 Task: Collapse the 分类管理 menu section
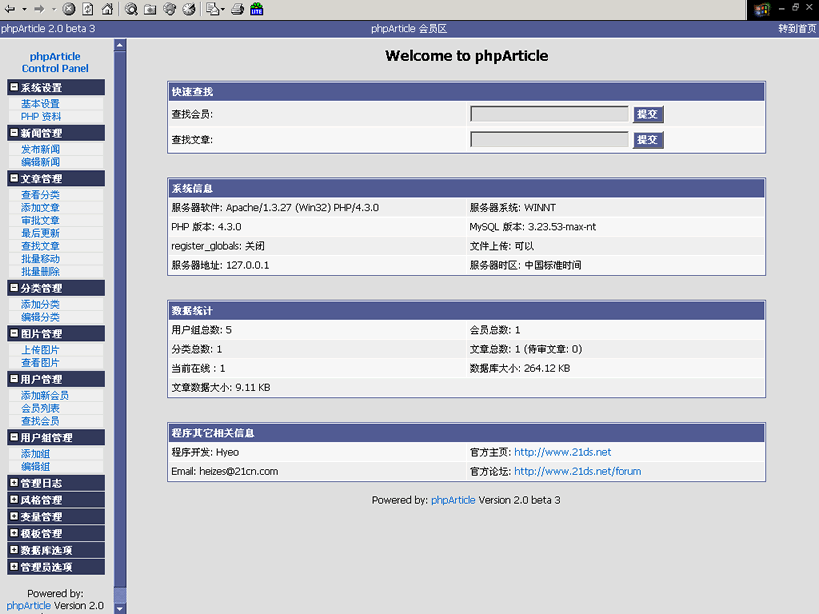[x=15, y=288]
